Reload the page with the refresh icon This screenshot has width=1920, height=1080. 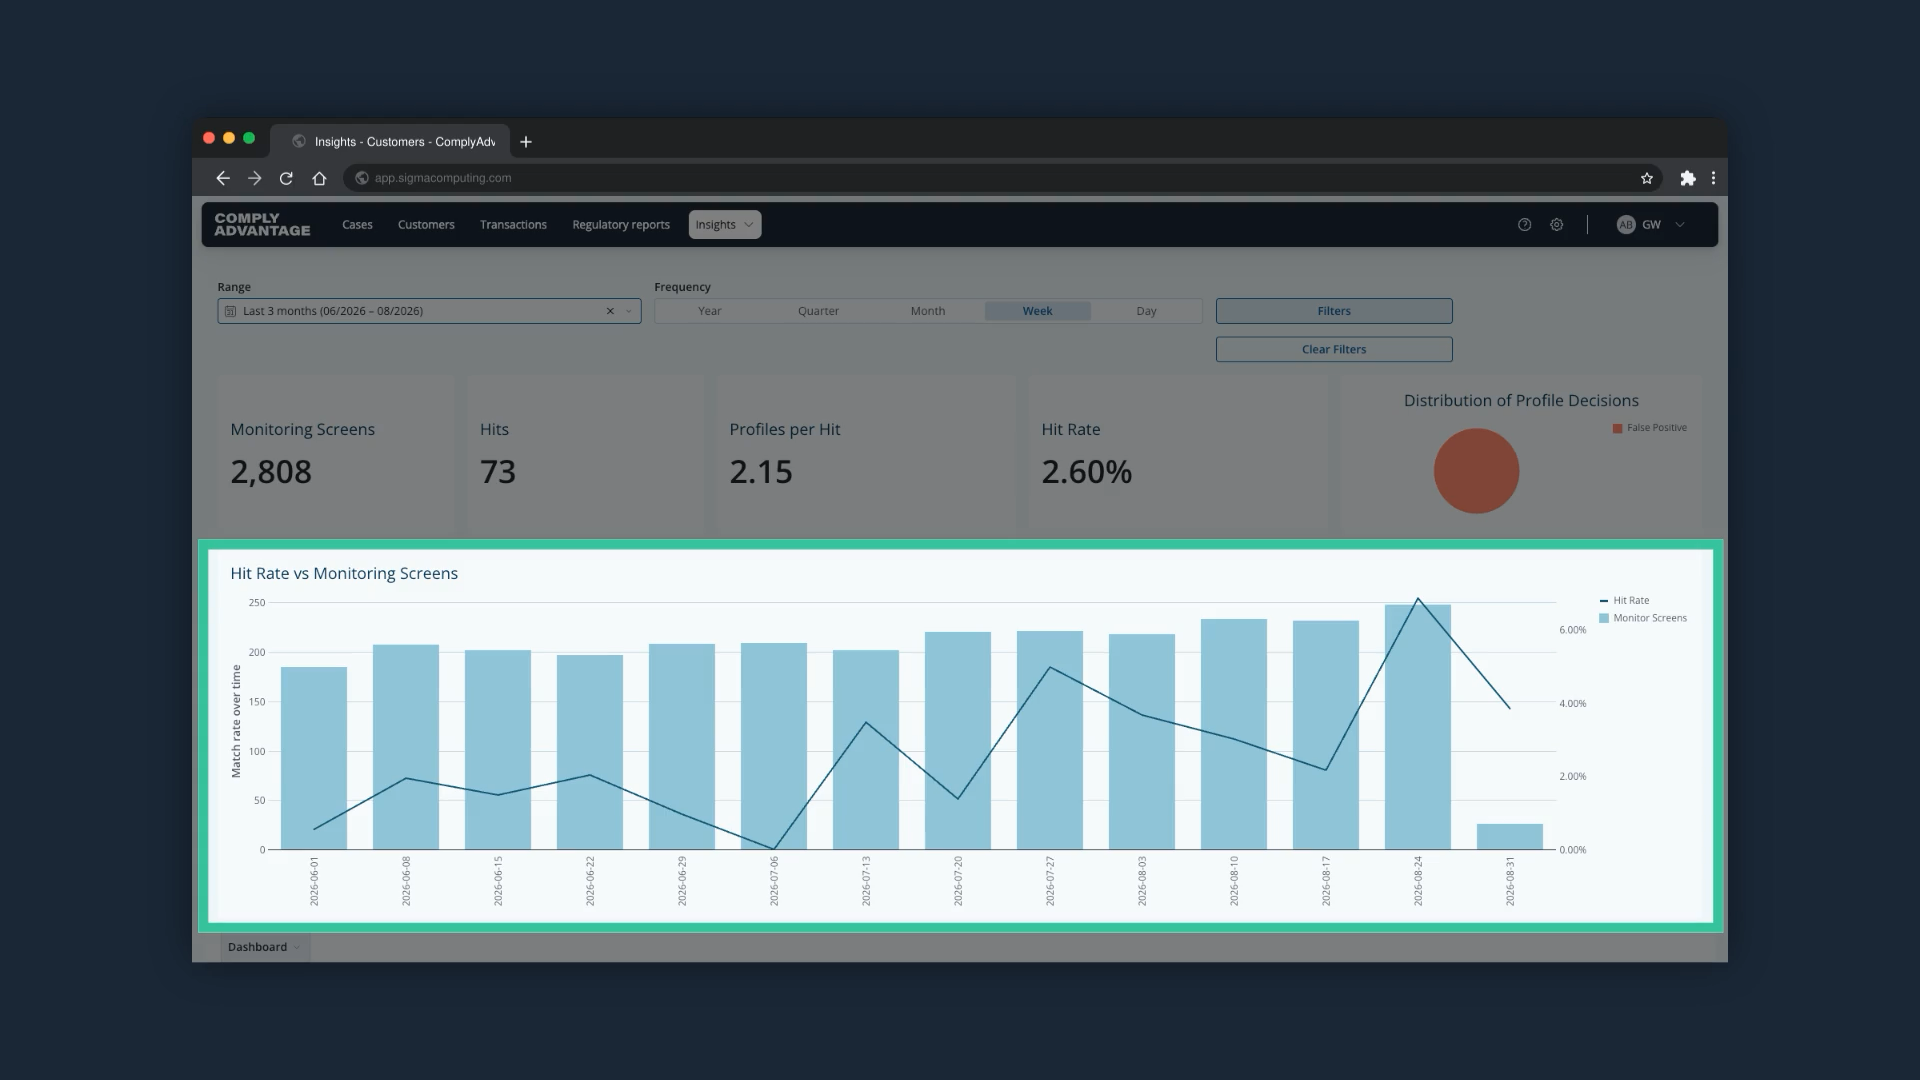286,178
